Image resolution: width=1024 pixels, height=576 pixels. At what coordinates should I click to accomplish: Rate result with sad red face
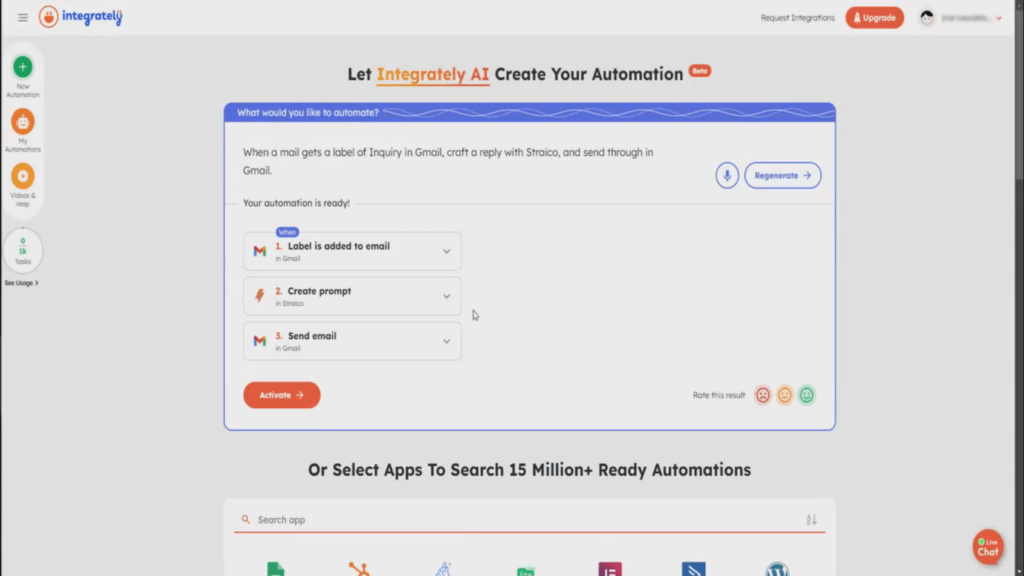click(763, 395)
